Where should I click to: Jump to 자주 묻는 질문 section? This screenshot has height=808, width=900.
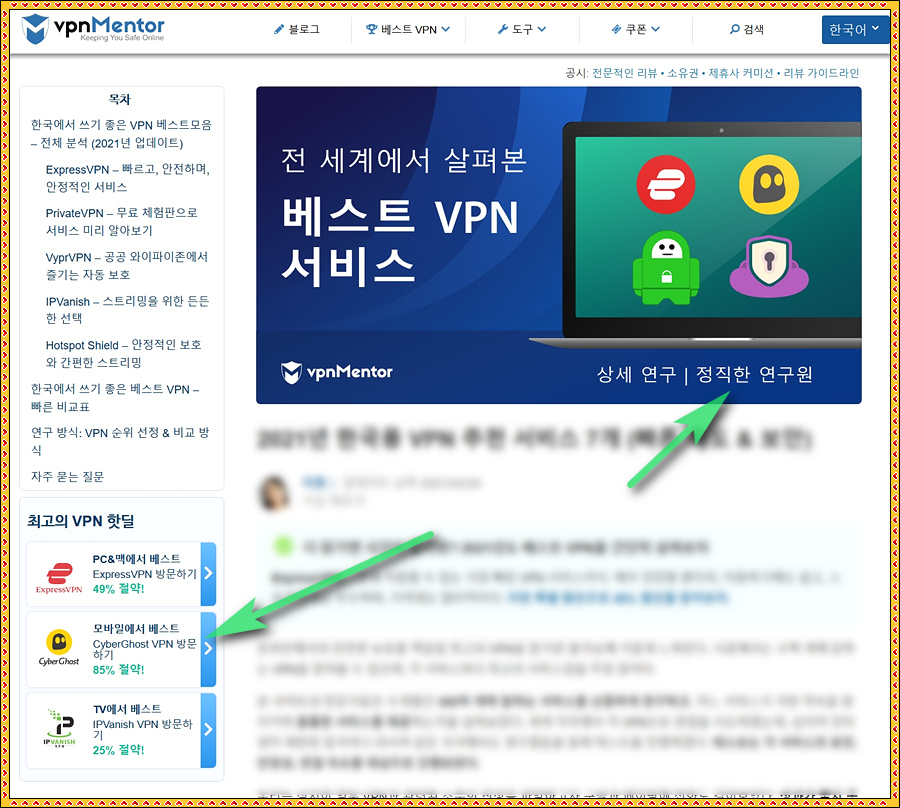pos(67,476)
